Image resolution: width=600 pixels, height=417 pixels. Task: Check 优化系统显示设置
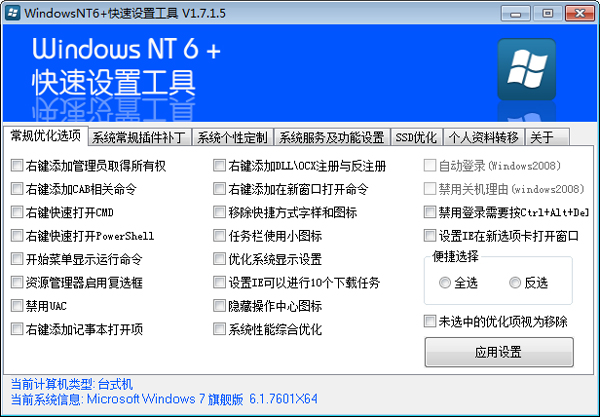pos(219,259)
